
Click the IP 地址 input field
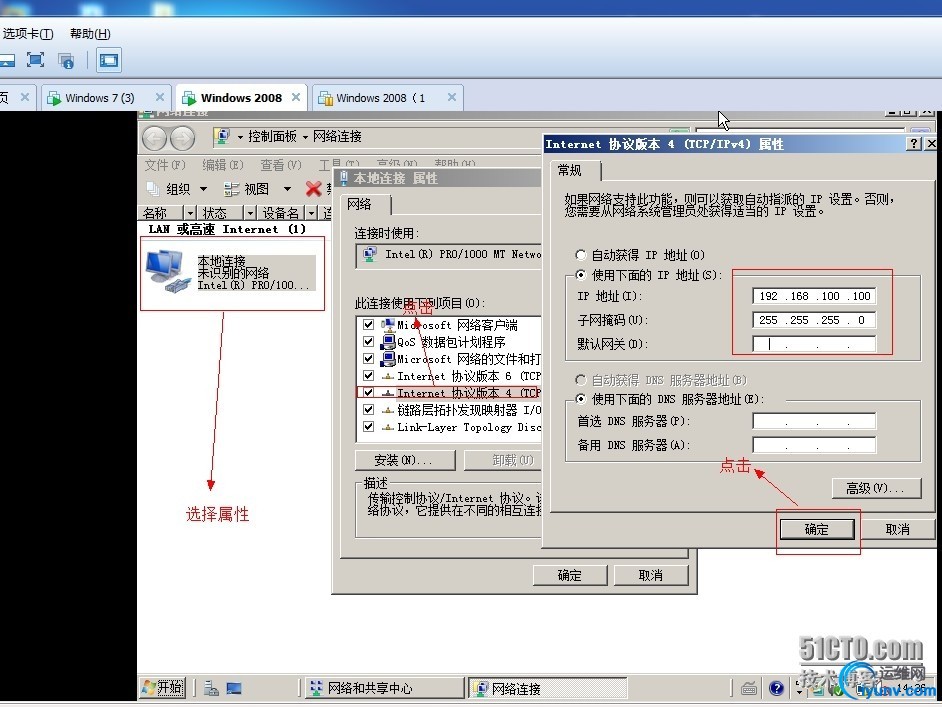[813, 296]
